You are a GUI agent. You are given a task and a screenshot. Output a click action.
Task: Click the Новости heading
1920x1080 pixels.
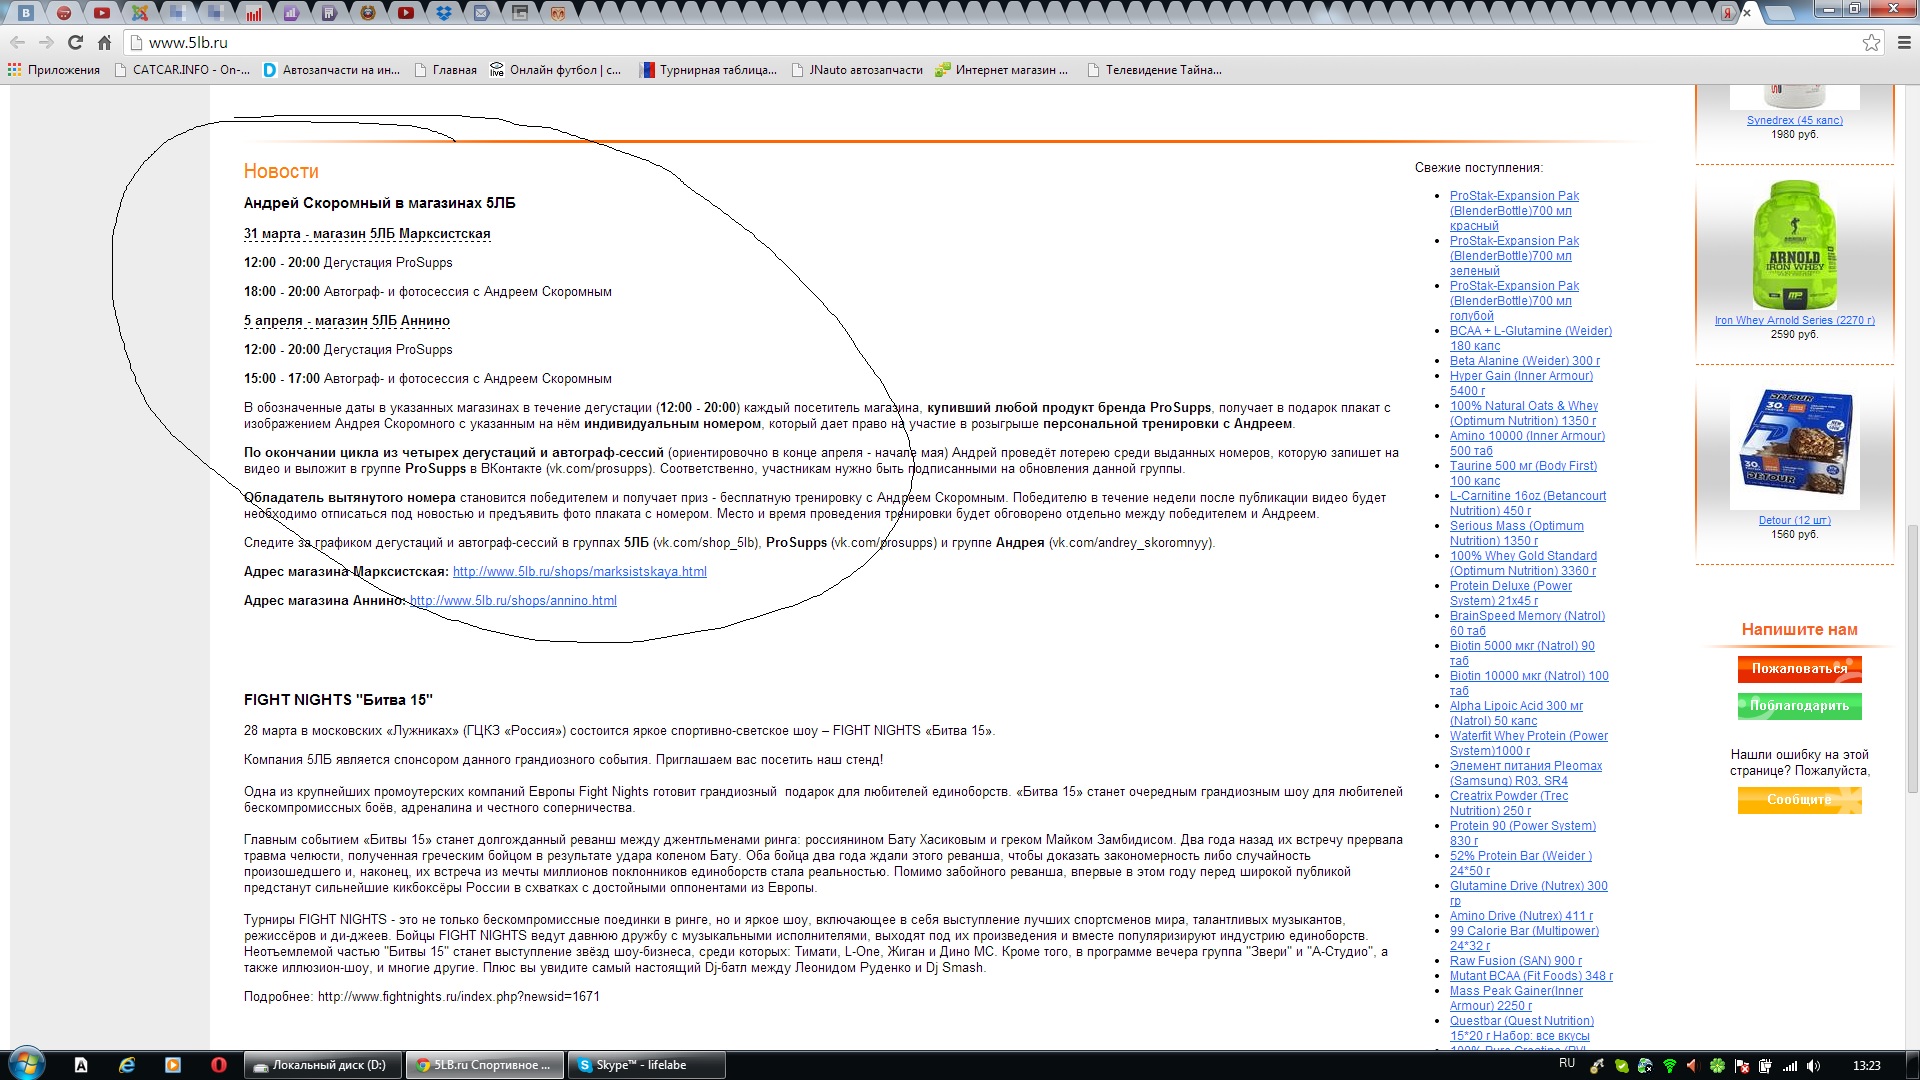(x=281, y=171)
